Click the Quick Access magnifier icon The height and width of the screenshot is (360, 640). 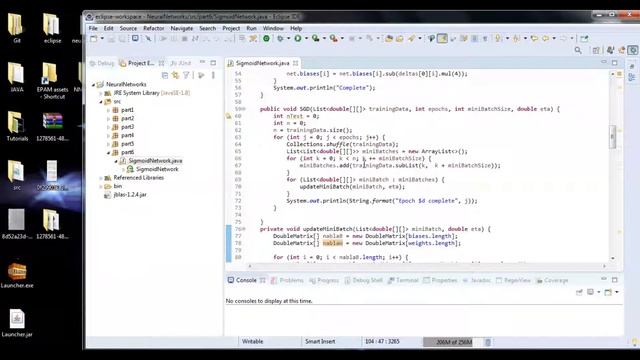tap(578, 50)
